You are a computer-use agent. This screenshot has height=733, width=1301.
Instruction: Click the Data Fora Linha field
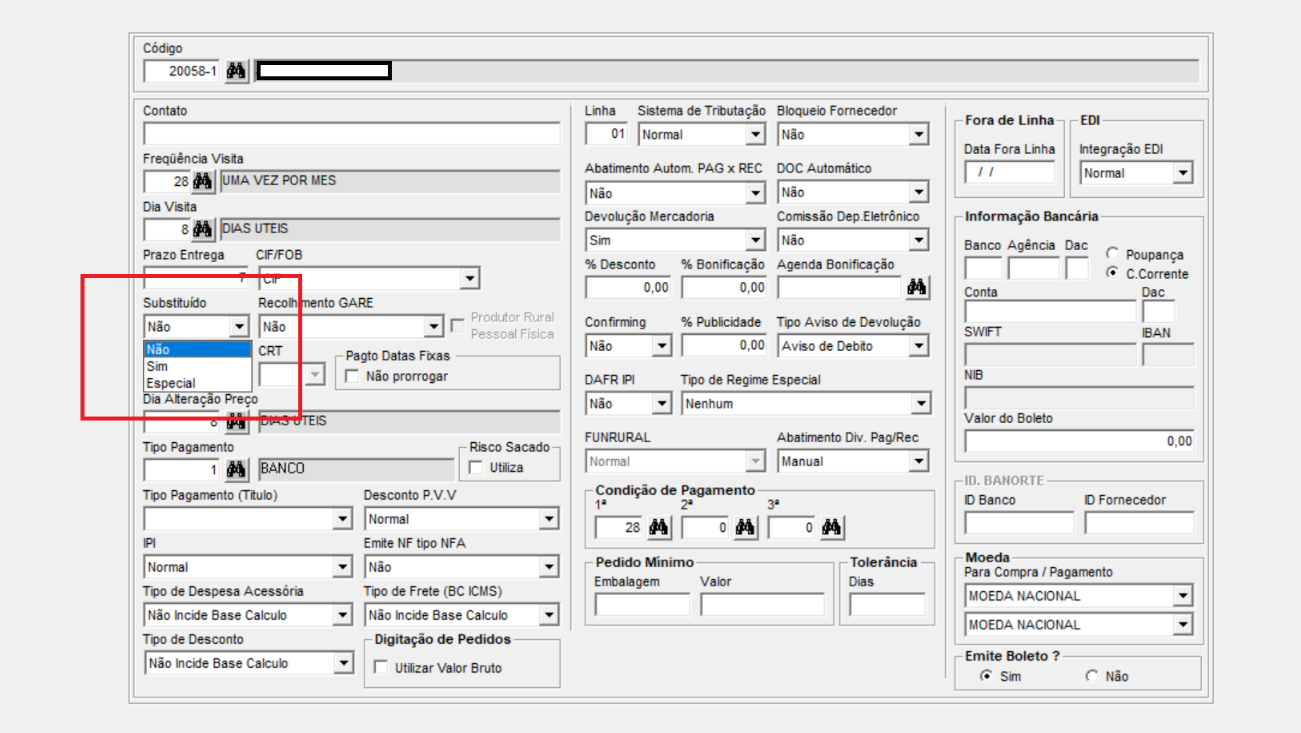1009,173
